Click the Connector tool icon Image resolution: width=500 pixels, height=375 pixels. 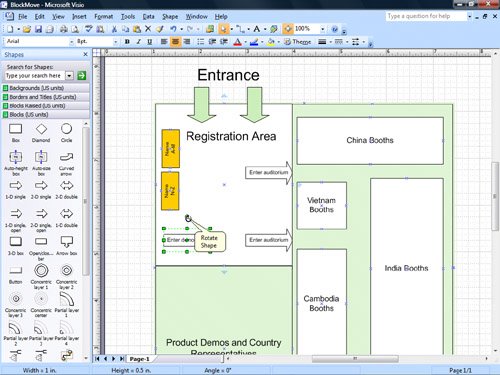point(240,29)
